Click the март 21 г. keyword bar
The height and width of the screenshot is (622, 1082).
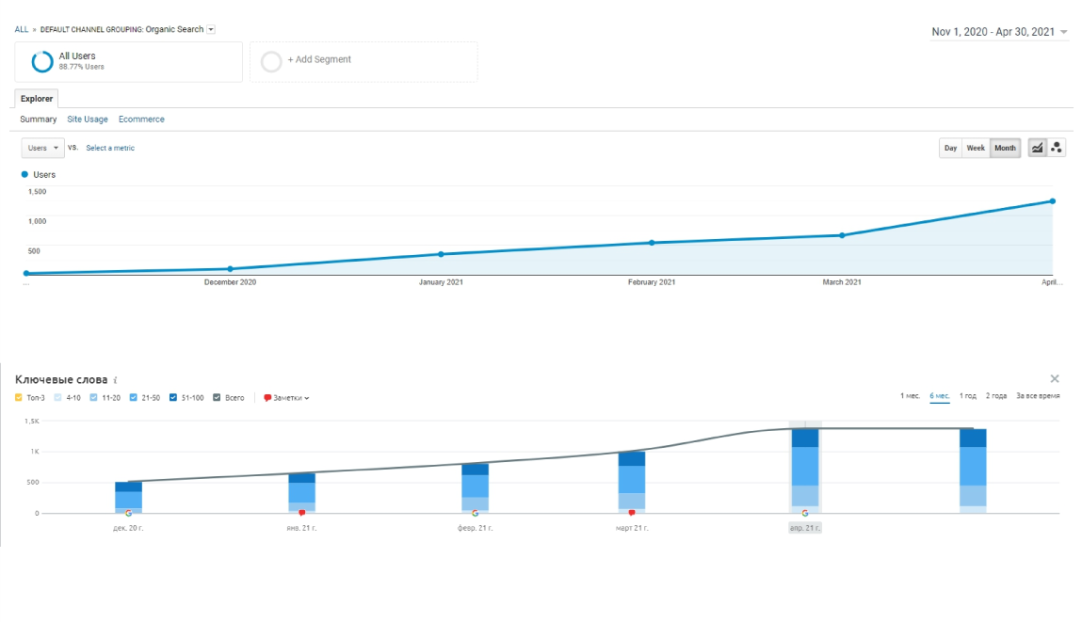(631, 483)
